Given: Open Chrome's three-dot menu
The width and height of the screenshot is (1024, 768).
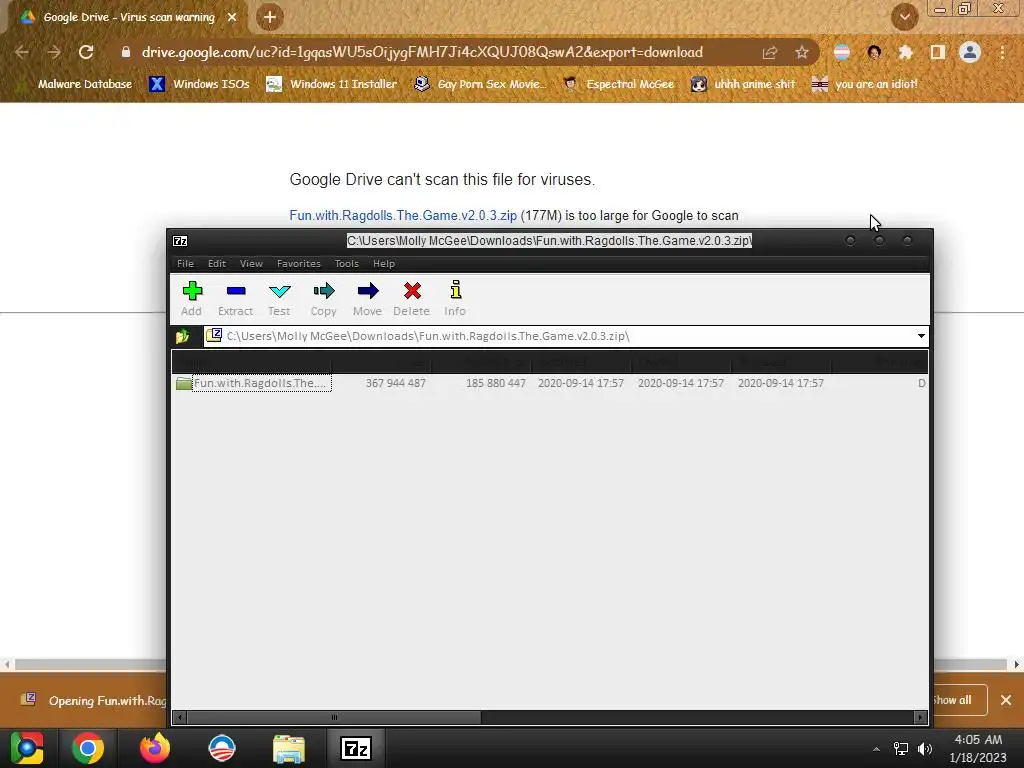Looking at the screenshot, I should pyautogui.click(x=1002, y=52).
